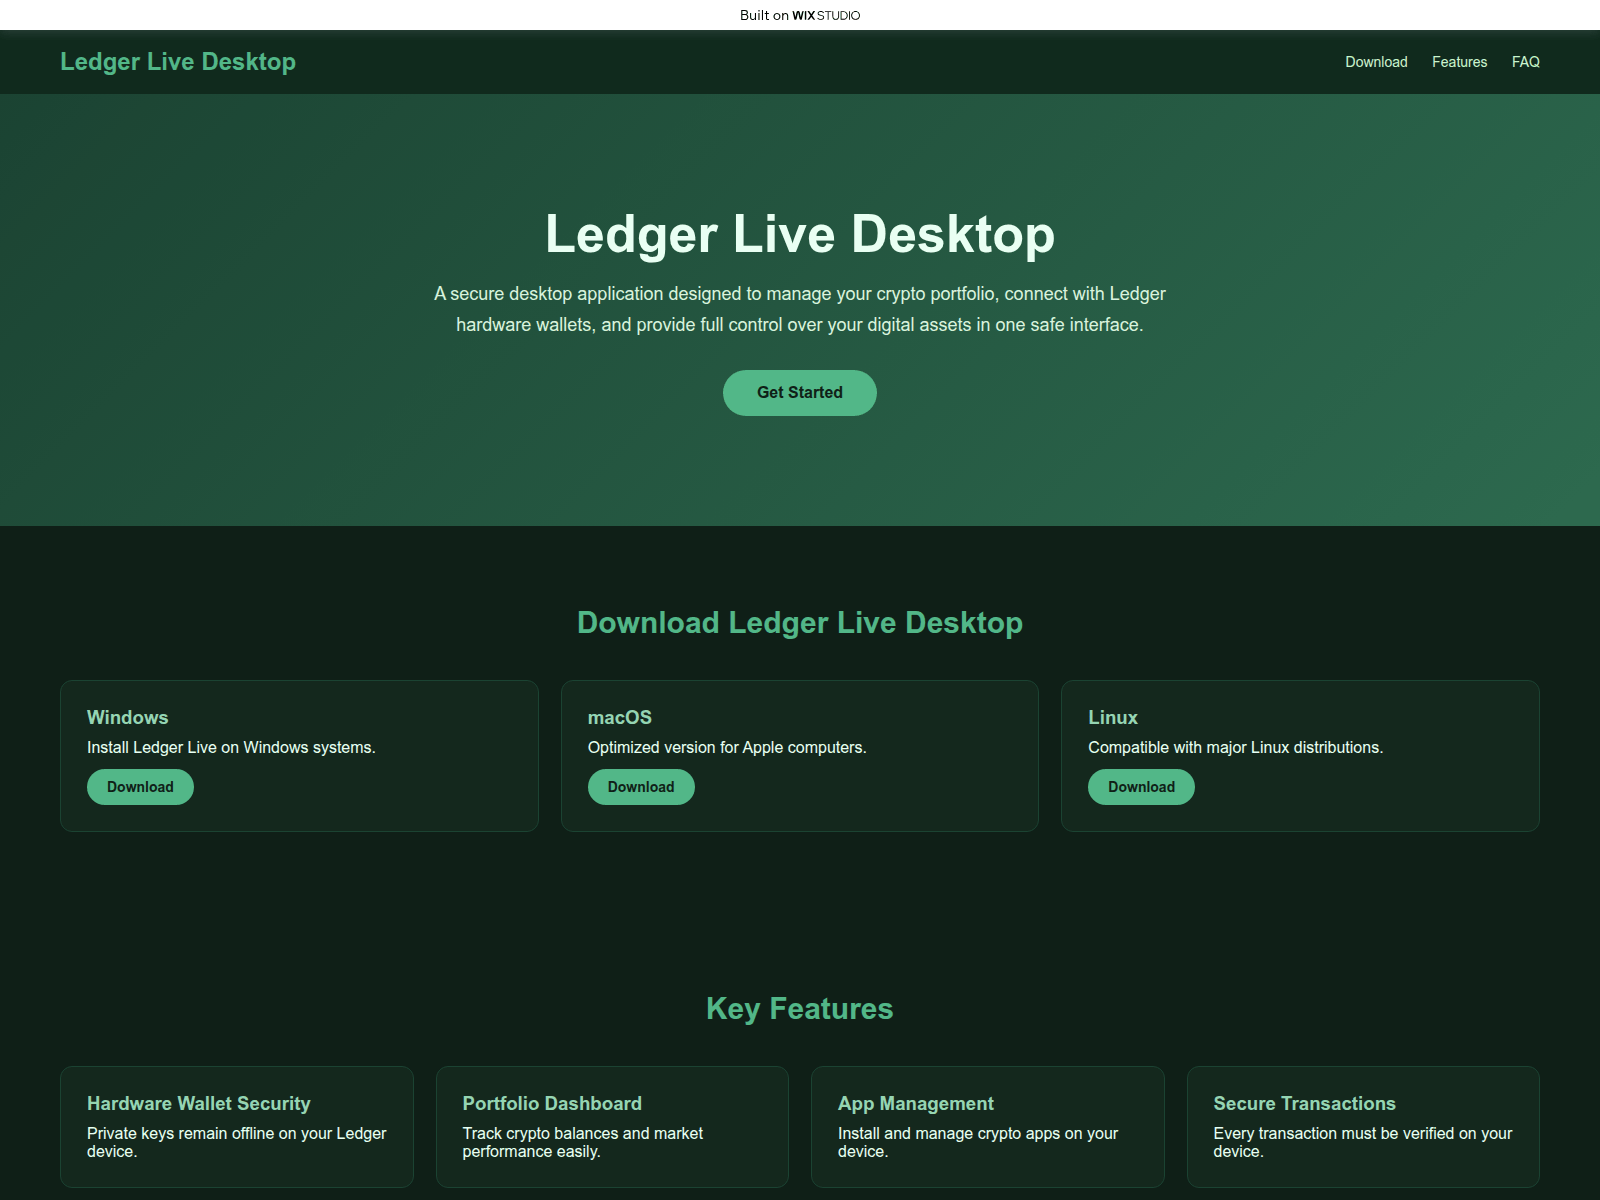Open the FAQ nav link

coord(1526,62)
